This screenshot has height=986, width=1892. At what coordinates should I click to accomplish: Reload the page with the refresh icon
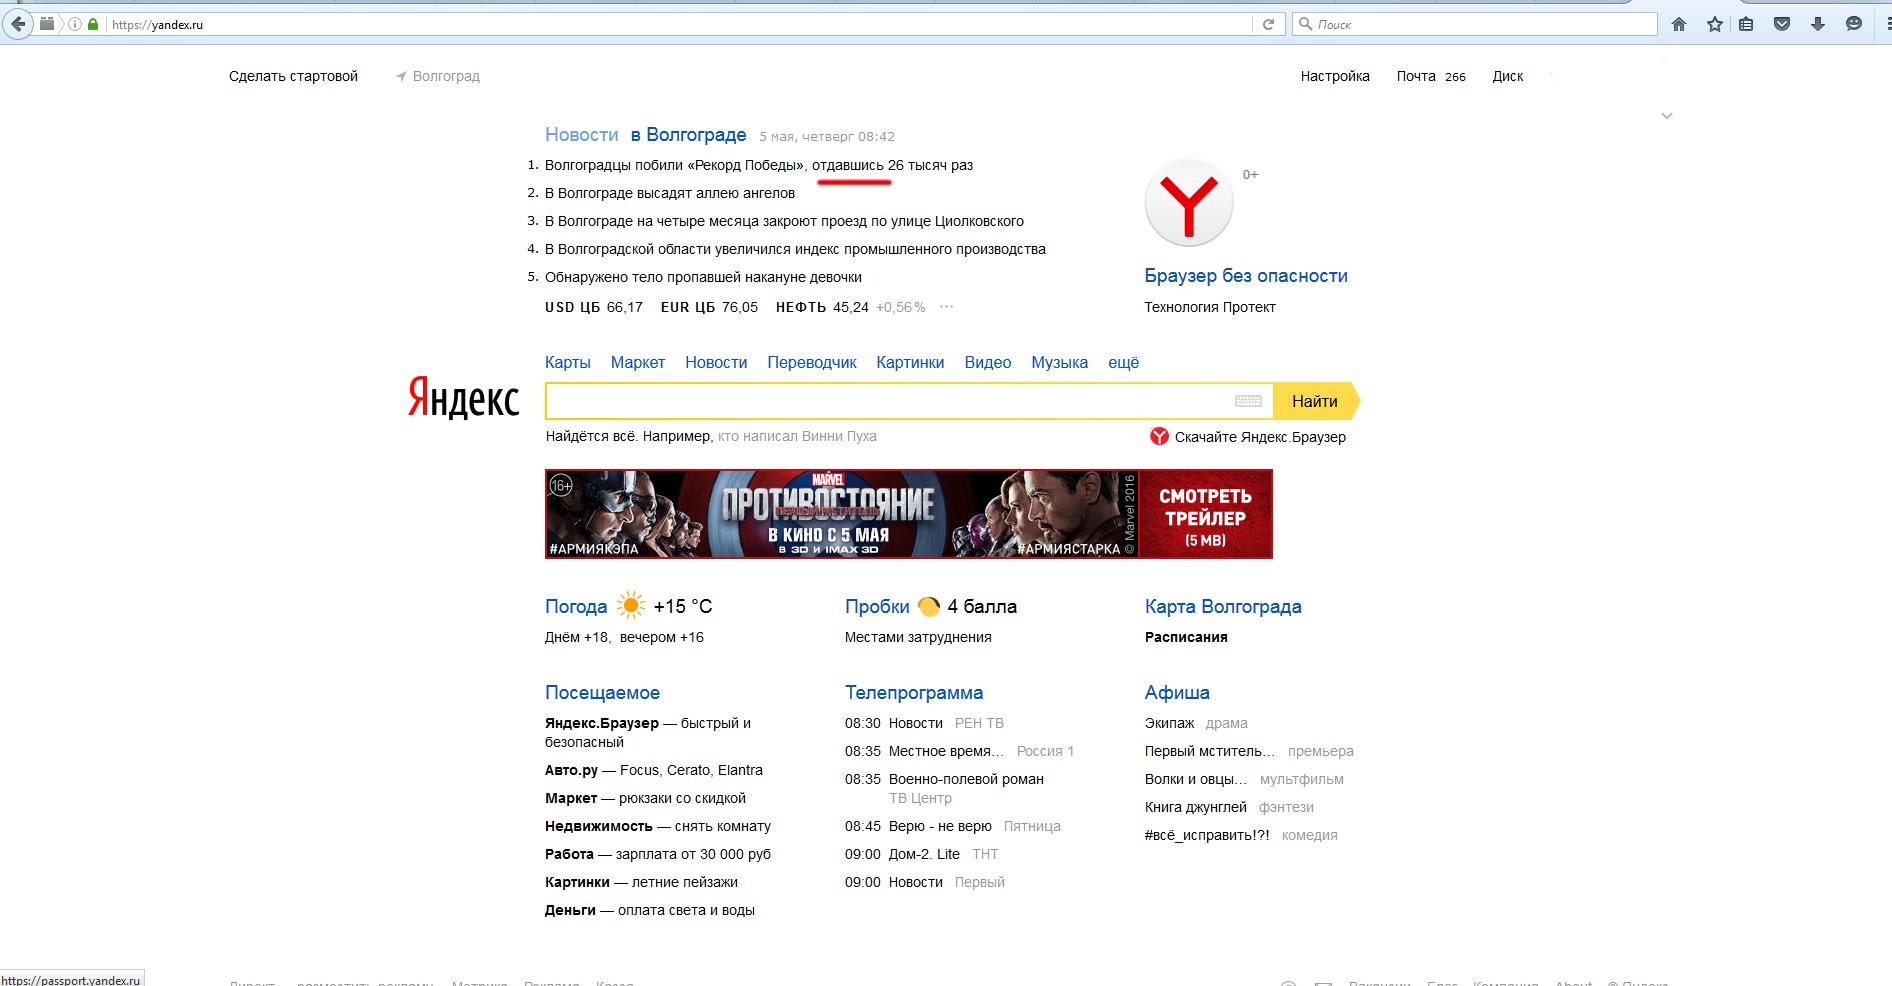coord(1268,24)
